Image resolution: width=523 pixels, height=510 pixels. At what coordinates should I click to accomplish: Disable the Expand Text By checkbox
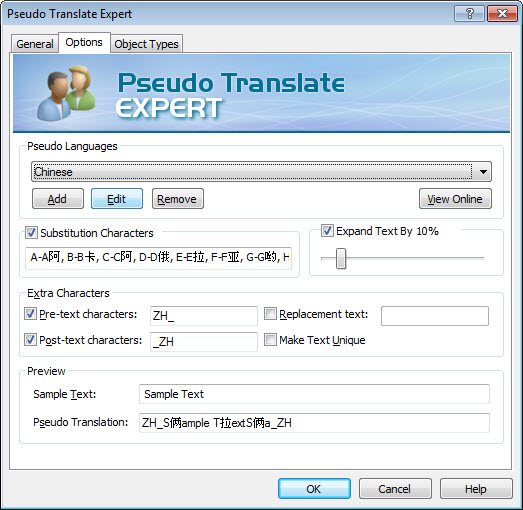[327, 230]
